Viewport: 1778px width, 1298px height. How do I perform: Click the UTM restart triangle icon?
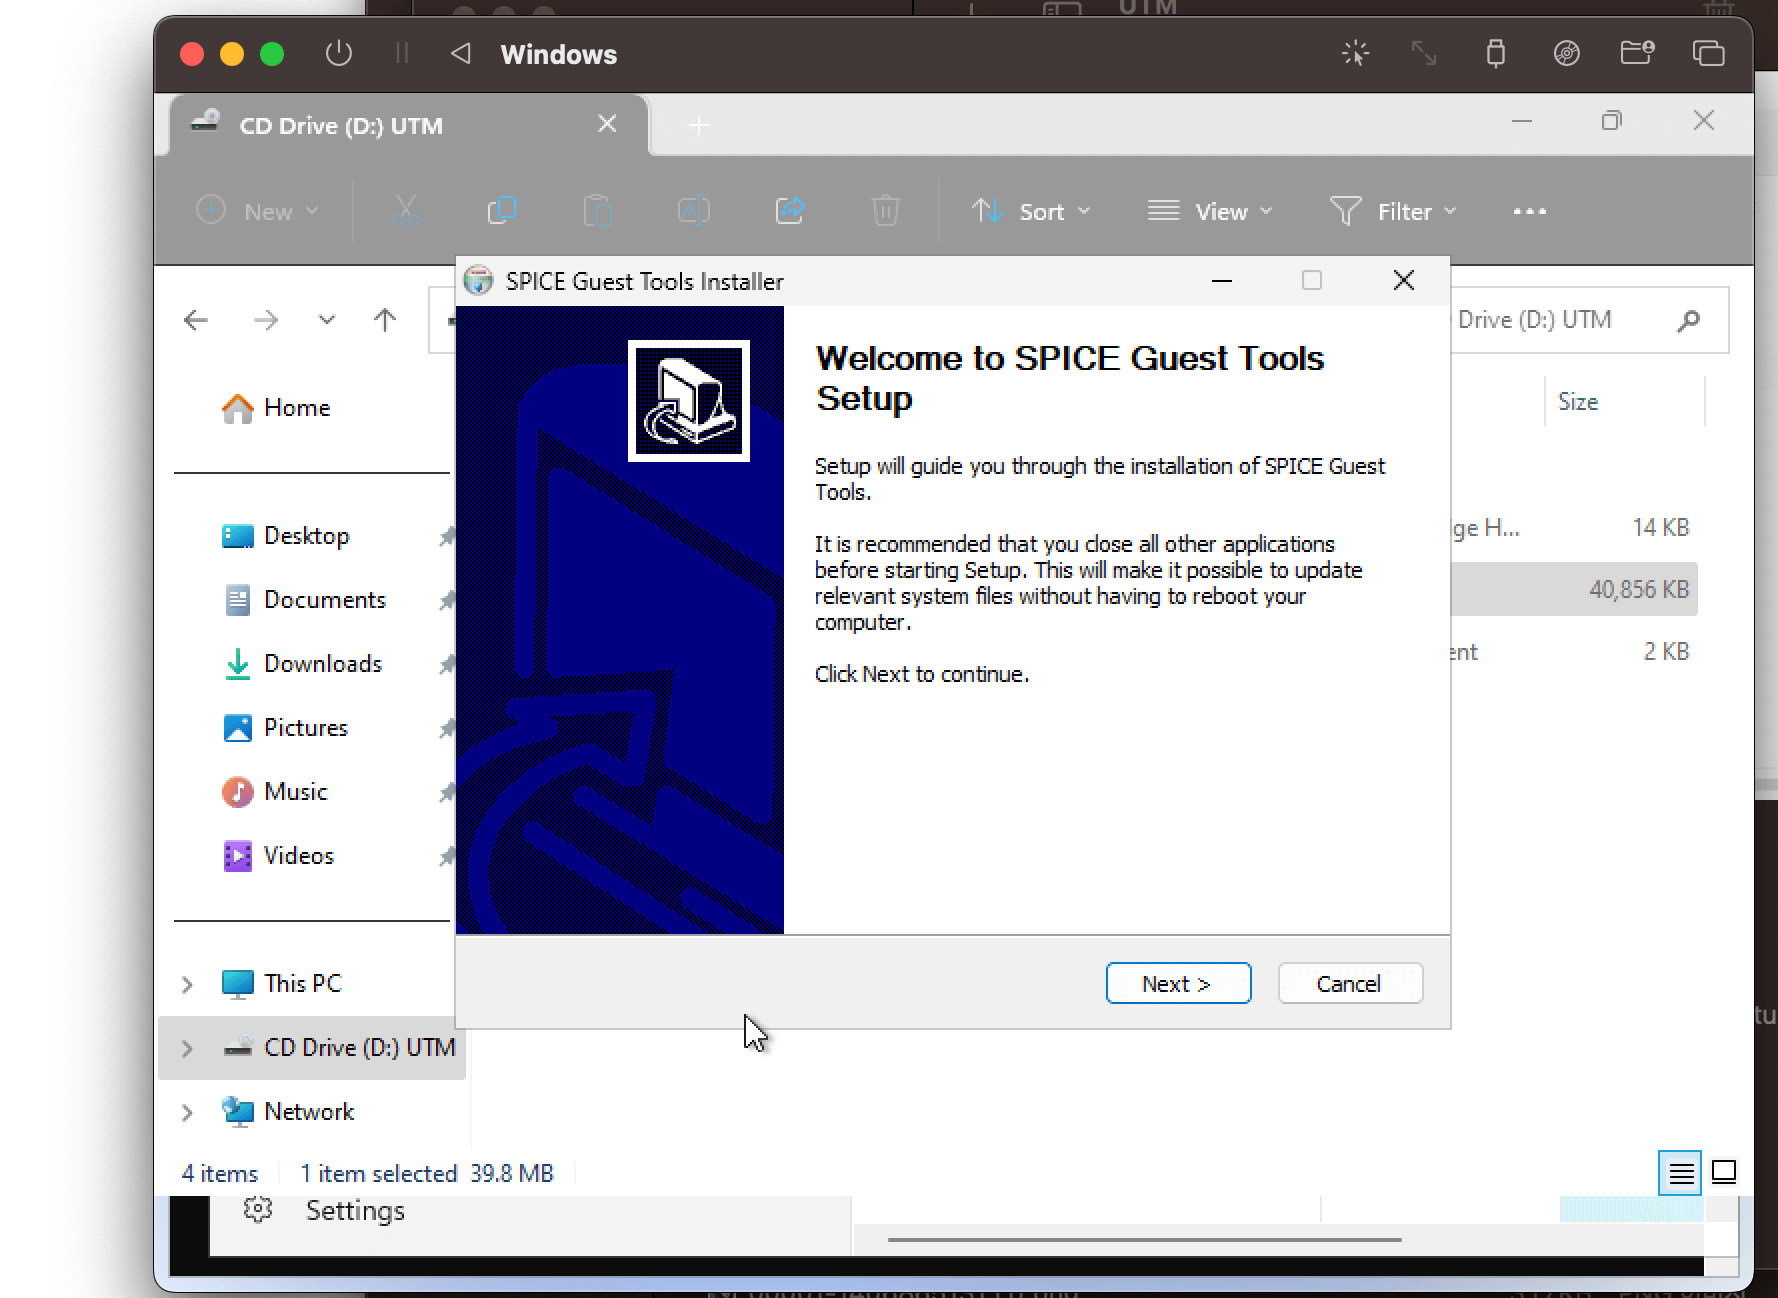click(x=461, y=53)
